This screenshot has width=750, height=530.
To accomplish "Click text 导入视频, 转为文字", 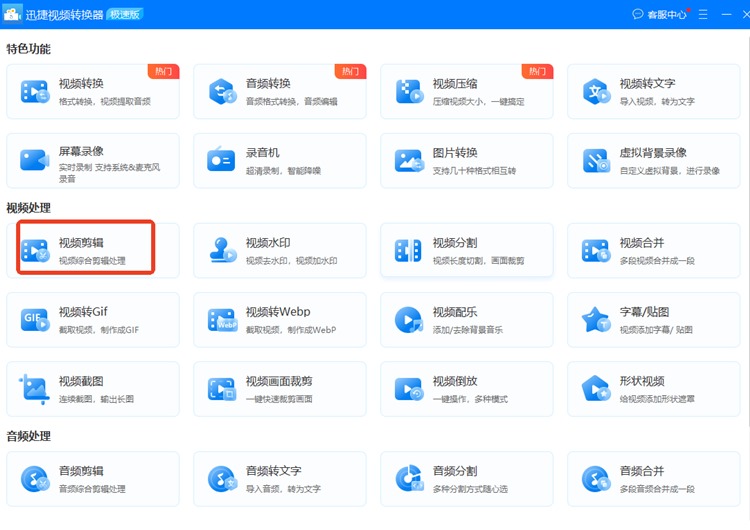I will (x=657, y=101).
